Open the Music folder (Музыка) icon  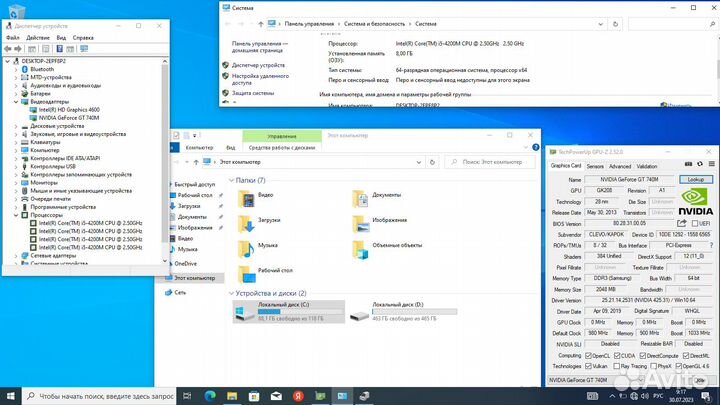point(247,249)
